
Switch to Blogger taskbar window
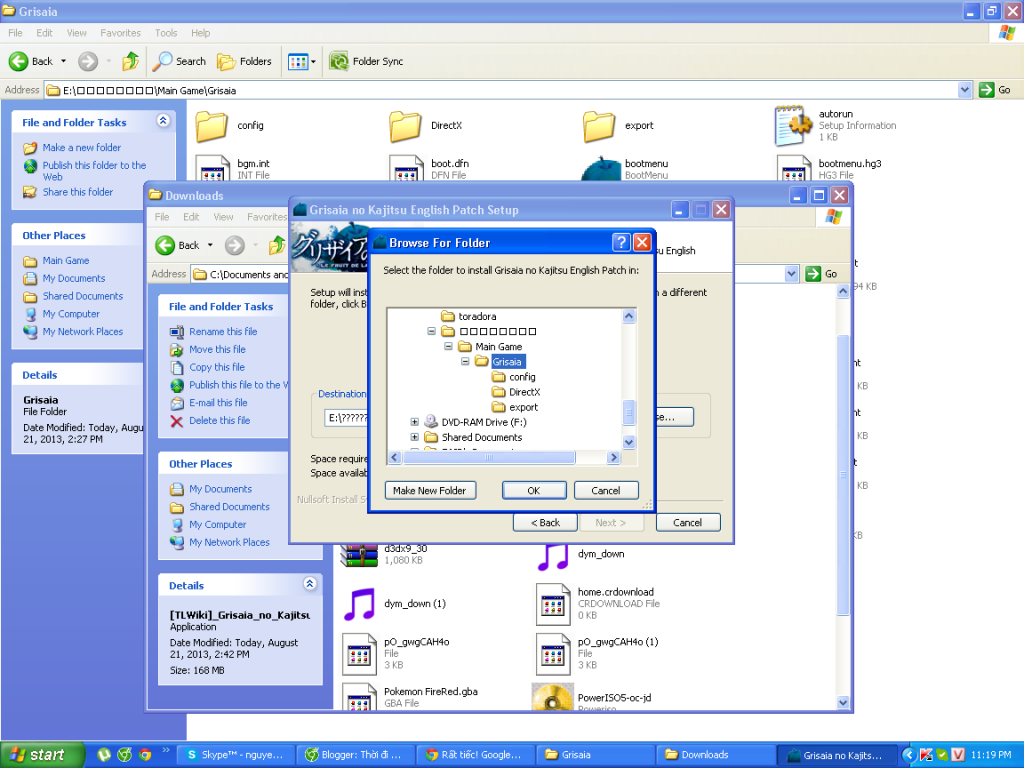click(x=355, y=755)
